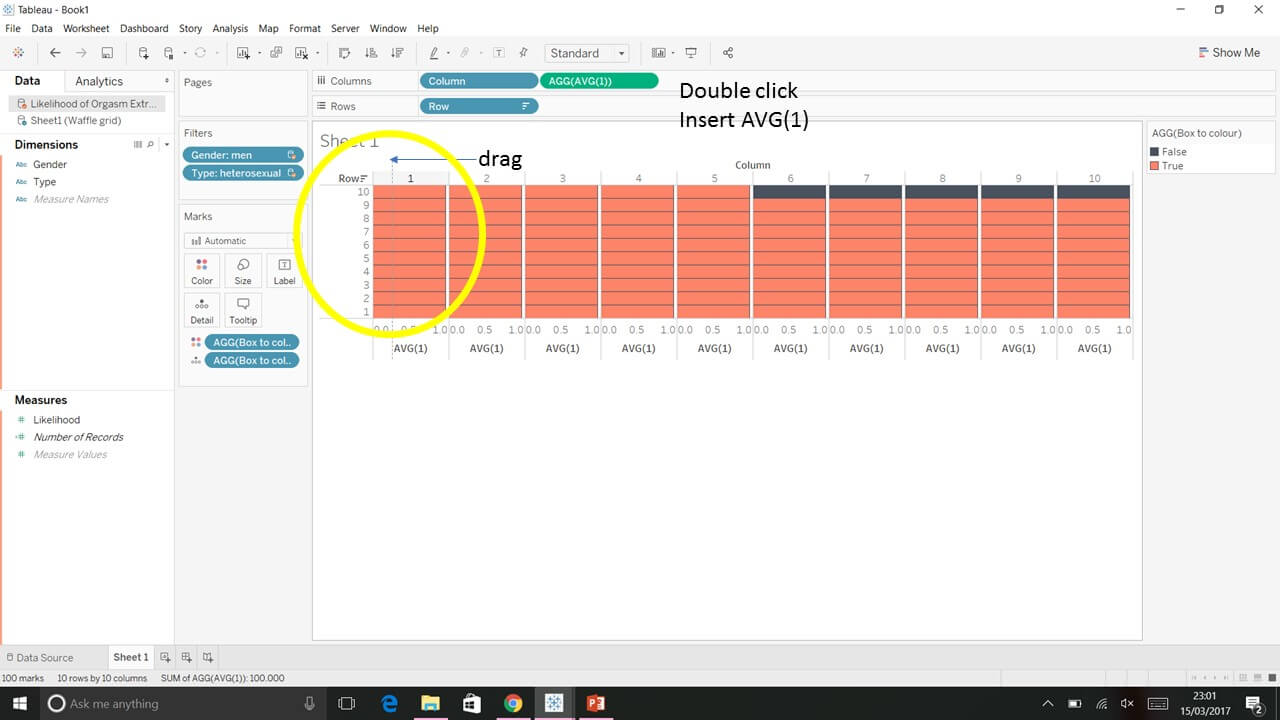The width and height of the screenshot is (1280, 720).
Task: Click the Label mark button
Action: pyautogui.click(x=284, y=270)
